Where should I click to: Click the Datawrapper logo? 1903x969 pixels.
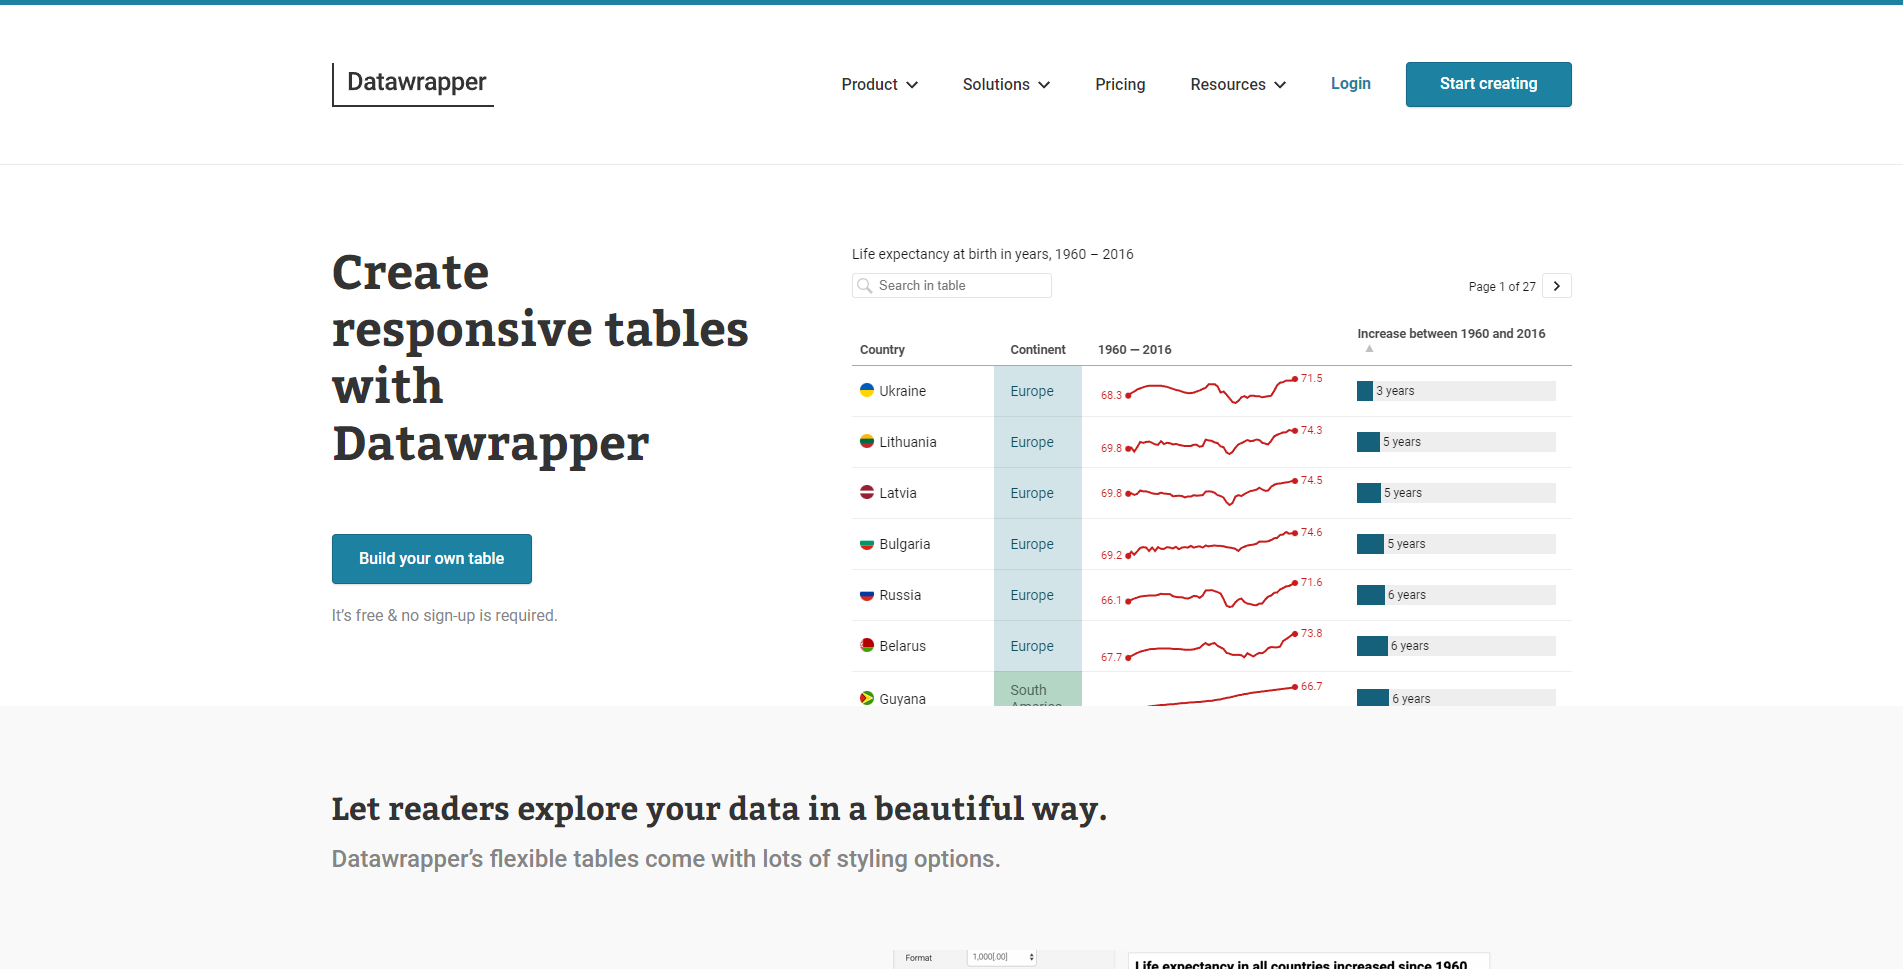tap(413, 84)
